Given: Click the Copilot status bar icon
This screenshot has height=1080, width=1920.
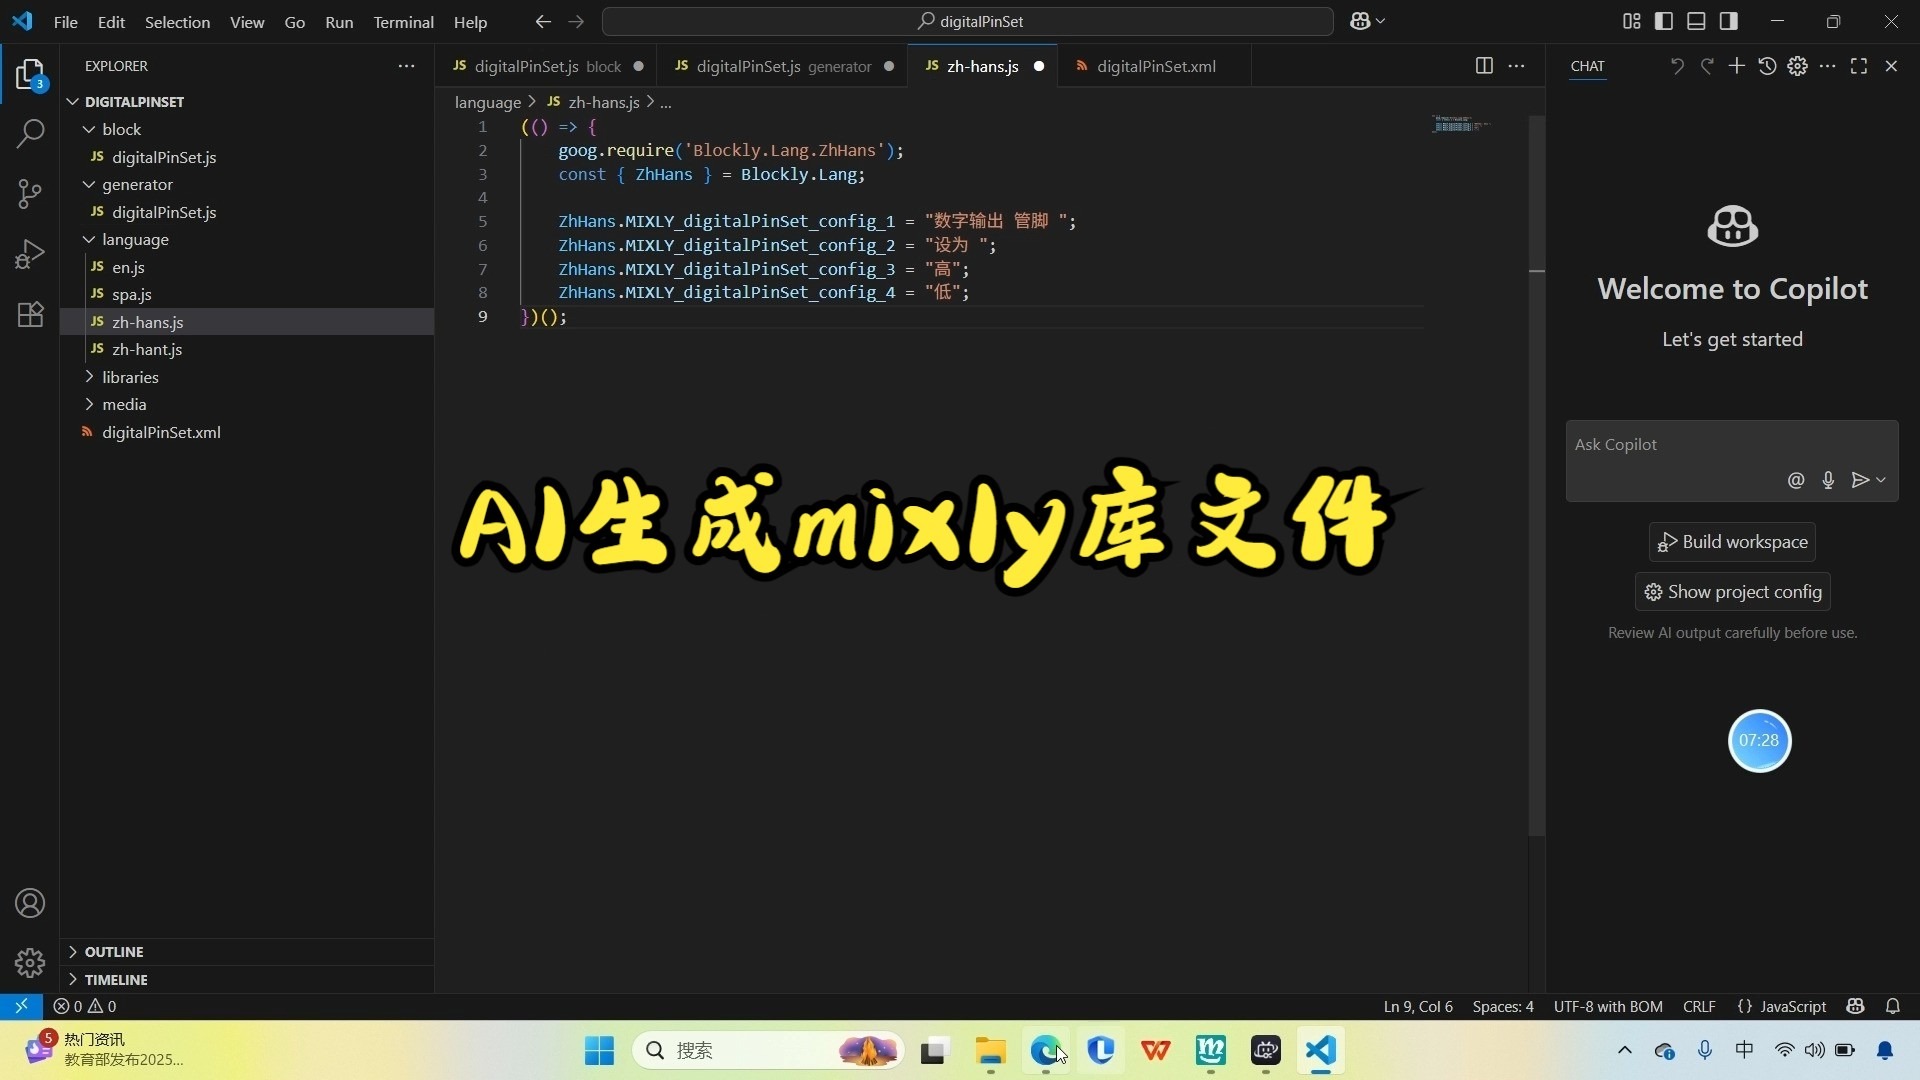Looking at the screenshot, I should (x=1855, y=1006).
